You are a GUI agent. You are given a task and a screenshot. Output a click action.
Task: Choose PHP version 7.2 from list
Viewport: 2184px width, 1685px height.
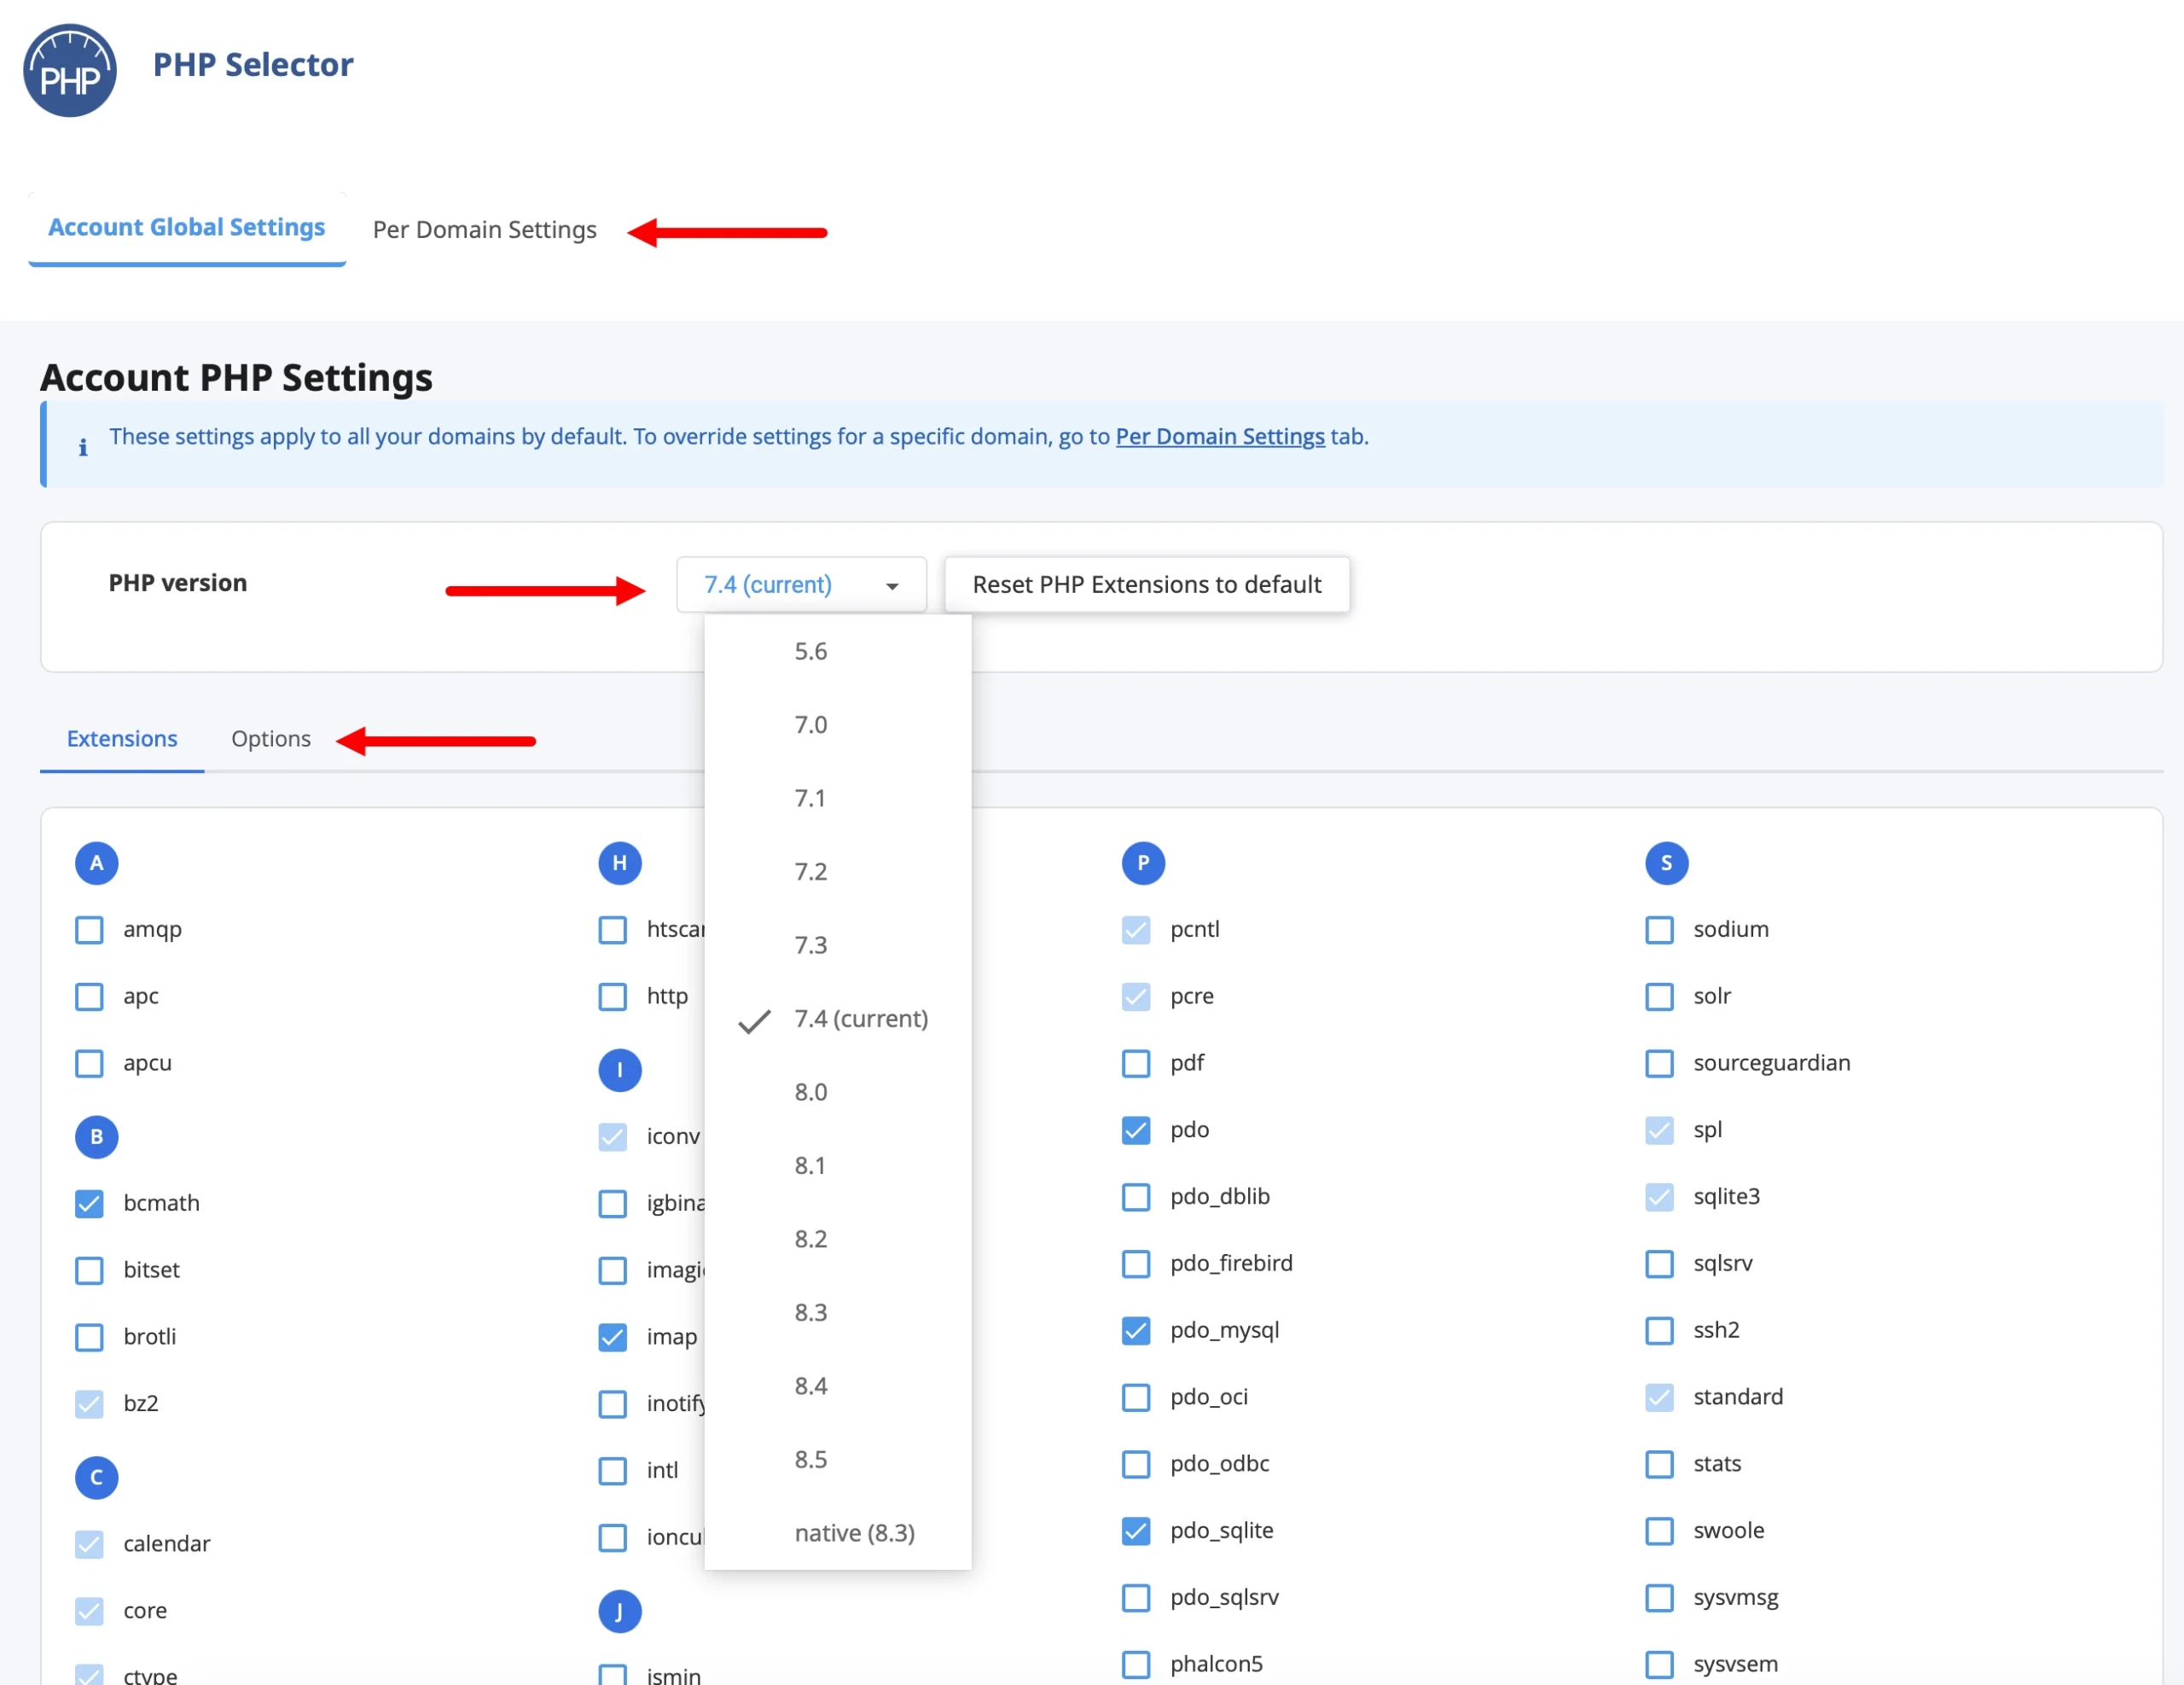click(838, 872)
